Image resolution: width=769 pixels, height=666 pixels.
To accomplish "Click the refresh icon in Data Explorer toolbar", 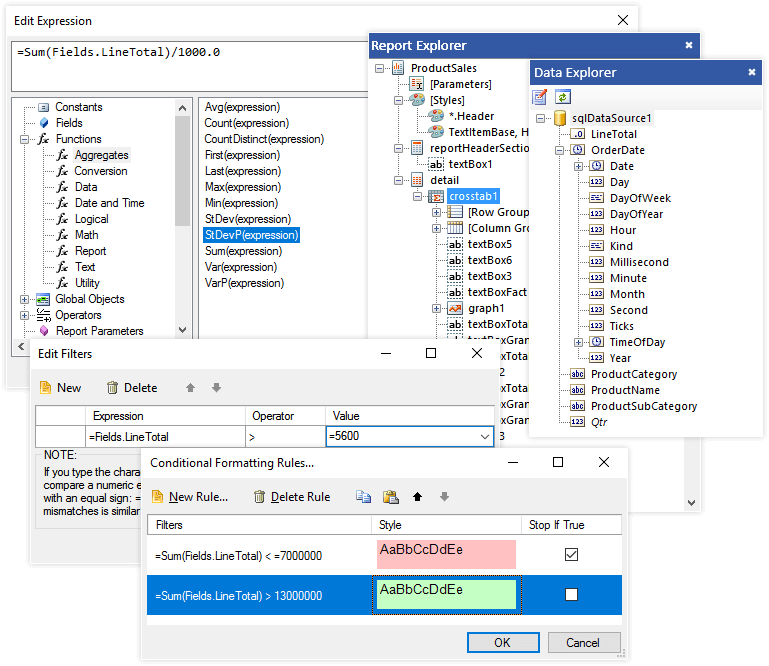I will pos(563,97).
